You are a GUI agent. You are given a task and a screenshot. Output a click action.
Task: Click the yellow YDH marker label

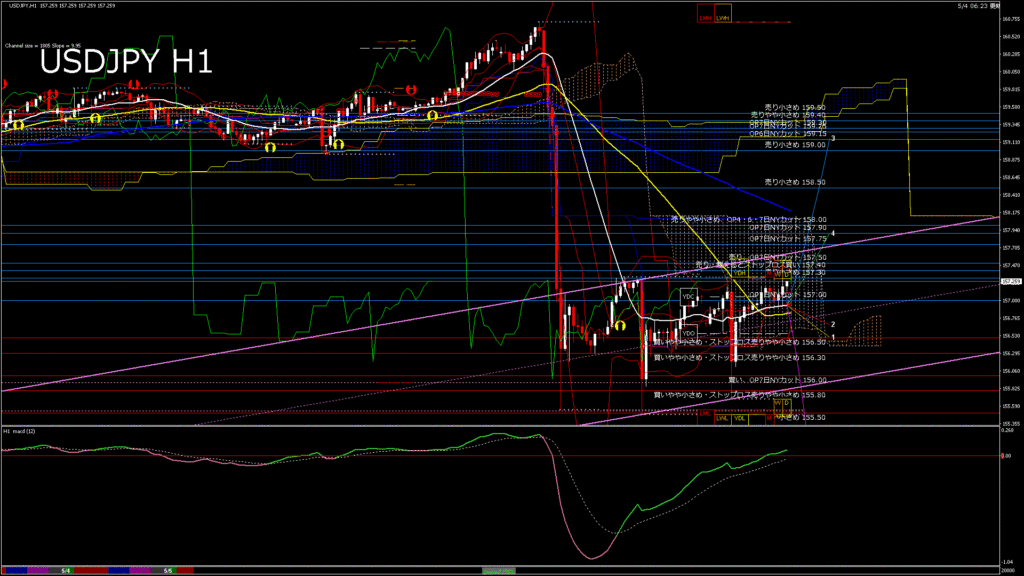(739, 273)
